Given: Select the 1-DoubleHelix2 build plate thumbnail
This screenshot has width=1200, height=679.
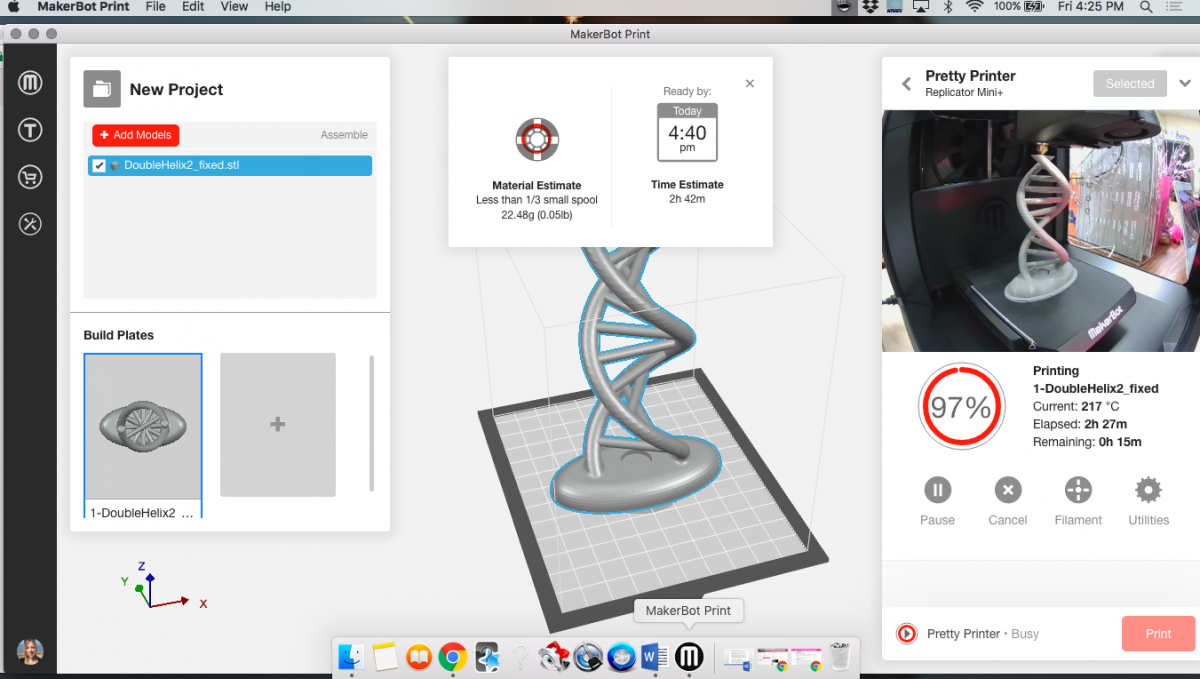Looking at the screenshot, I should [x=143, y=436].
